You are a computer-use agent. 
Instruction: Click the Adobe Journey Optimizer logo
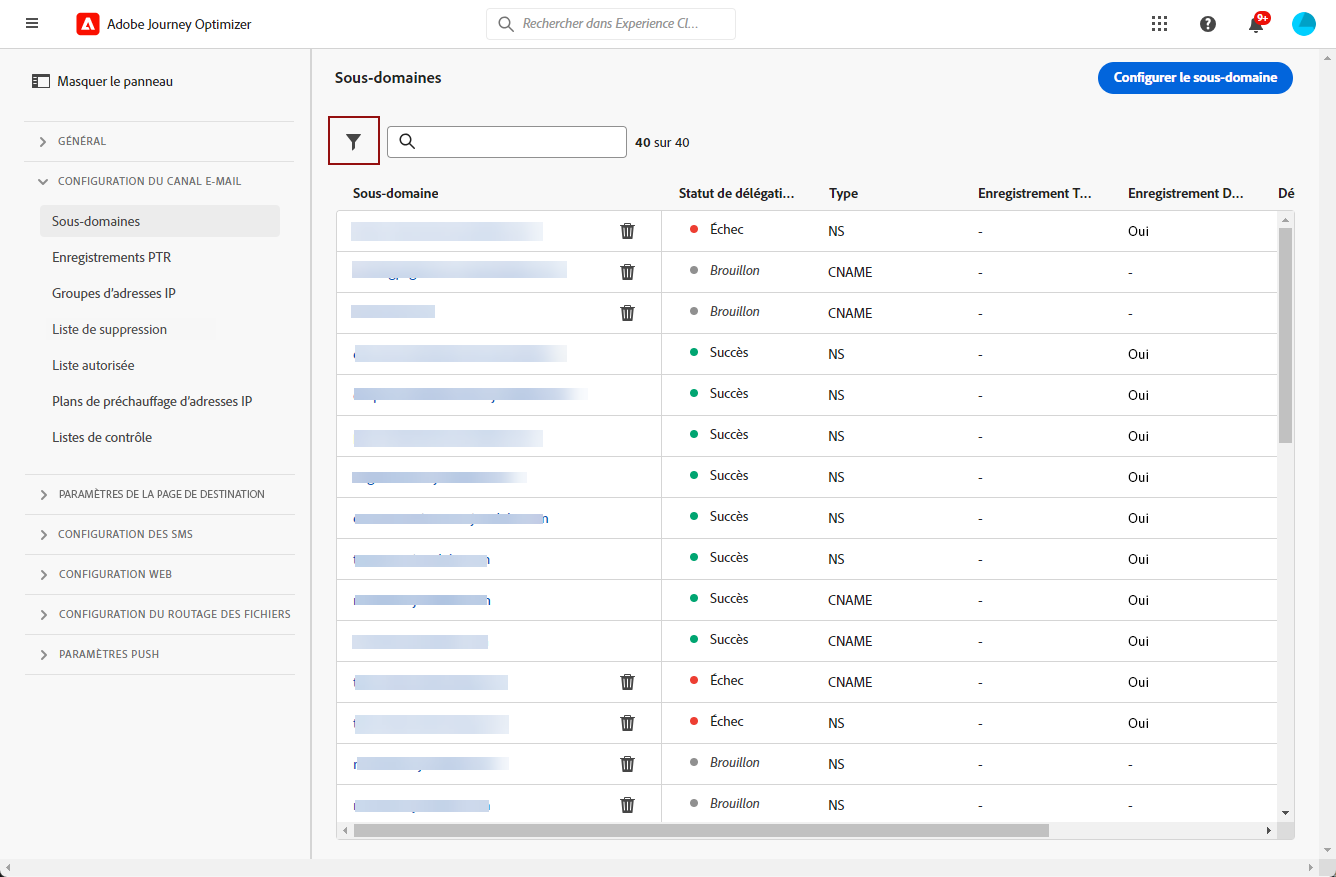point(88,24)
